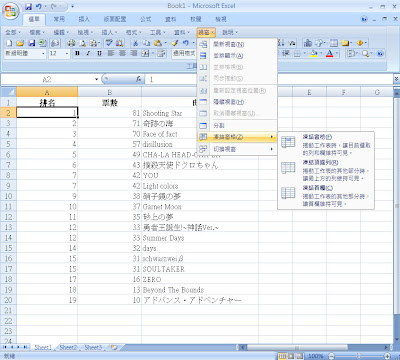Click the Select All corner of grid

coord(8,92)
